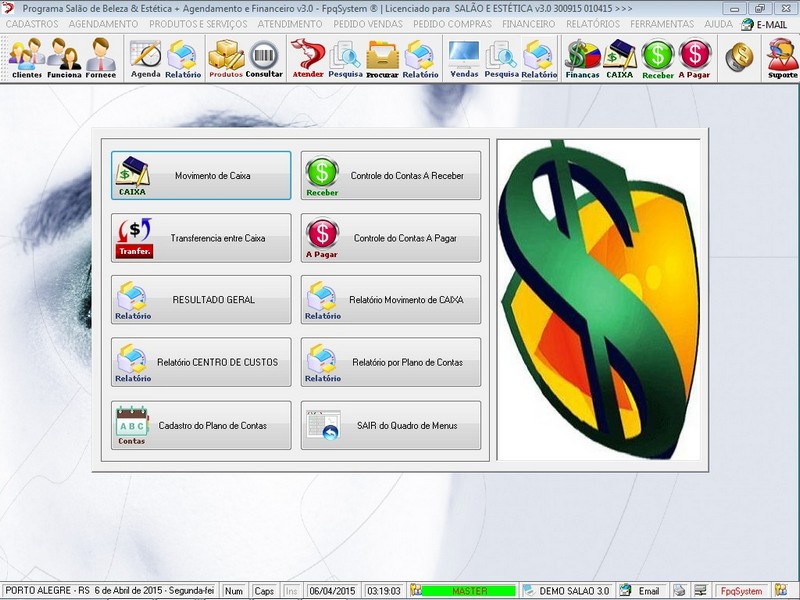Image resolution: width=800 pixels, height=600 pixels.
Task: Open the Vendas monitor icon
Action: pyautogui.click(x=464, y=58)
